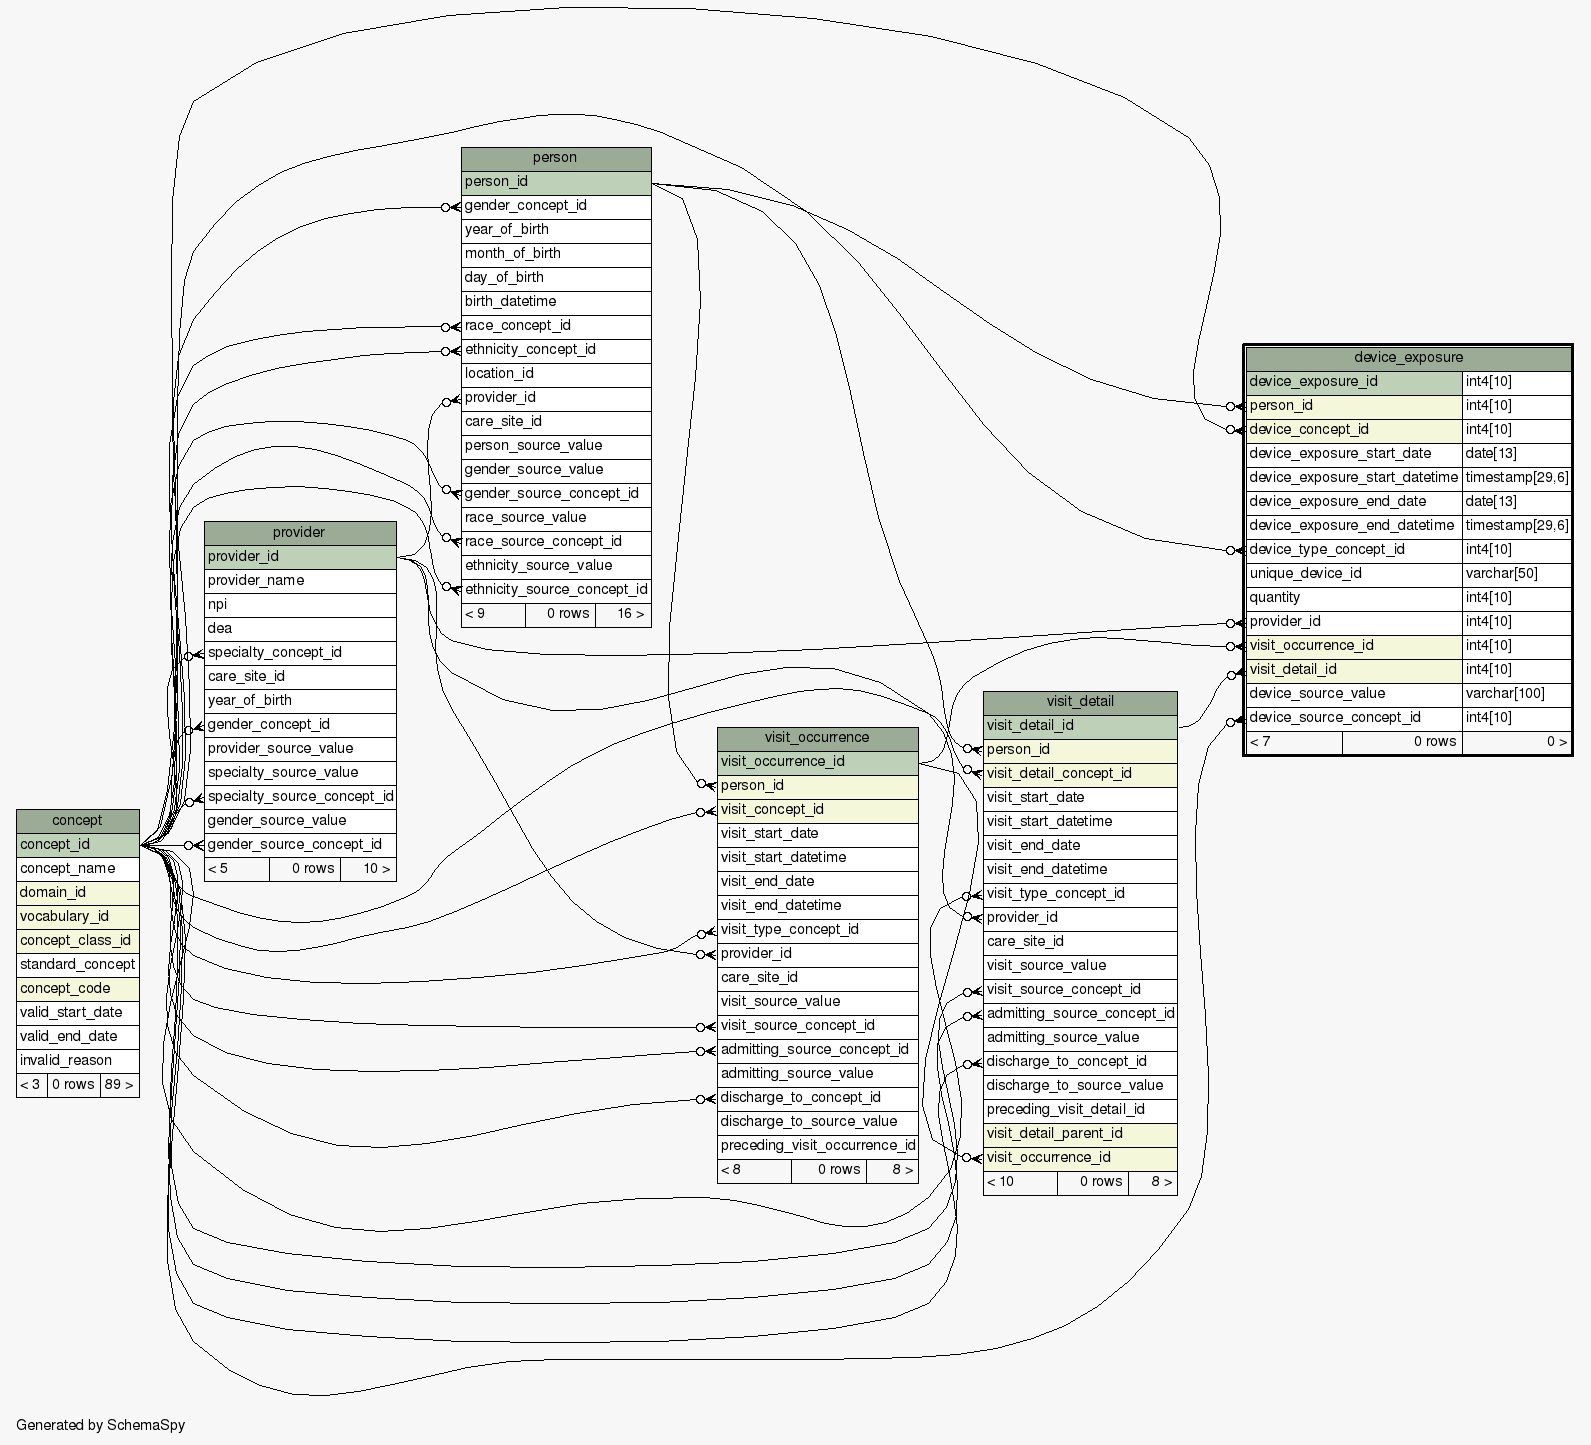1591x1445 pixels.
Task: Select concept_name column in concept table
Action: pyautogui.click(x=67, y=869)
